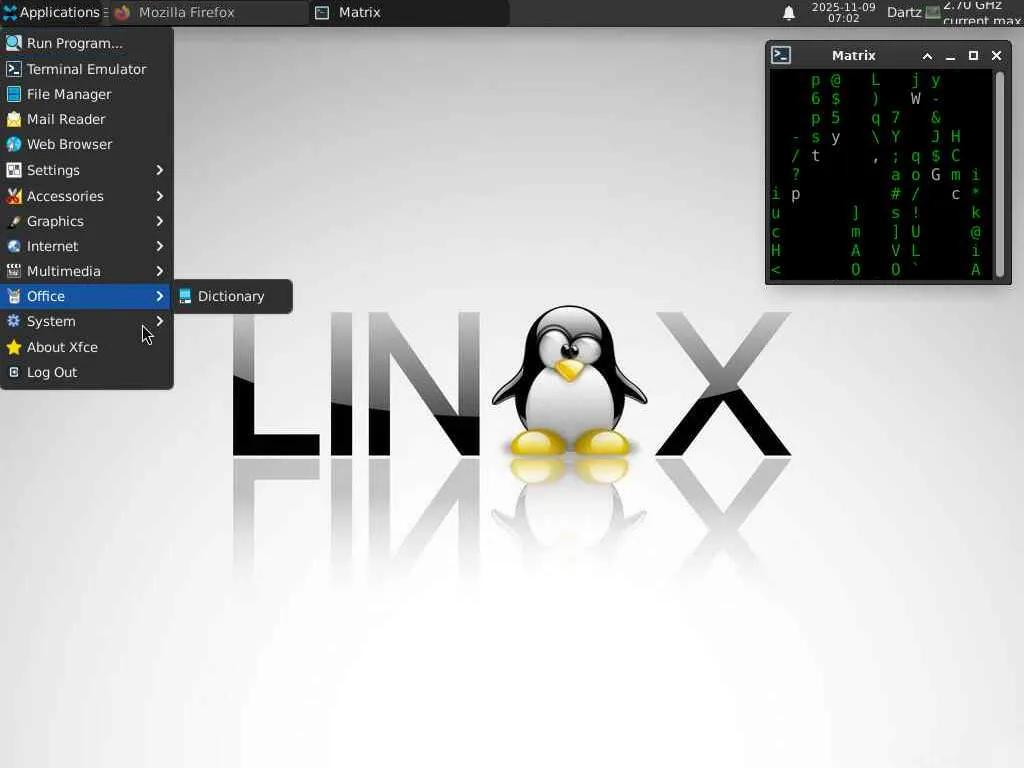Viewport: 1024px width, 768px height.
Task: Click the Matrix window title text
Action: 854,56
